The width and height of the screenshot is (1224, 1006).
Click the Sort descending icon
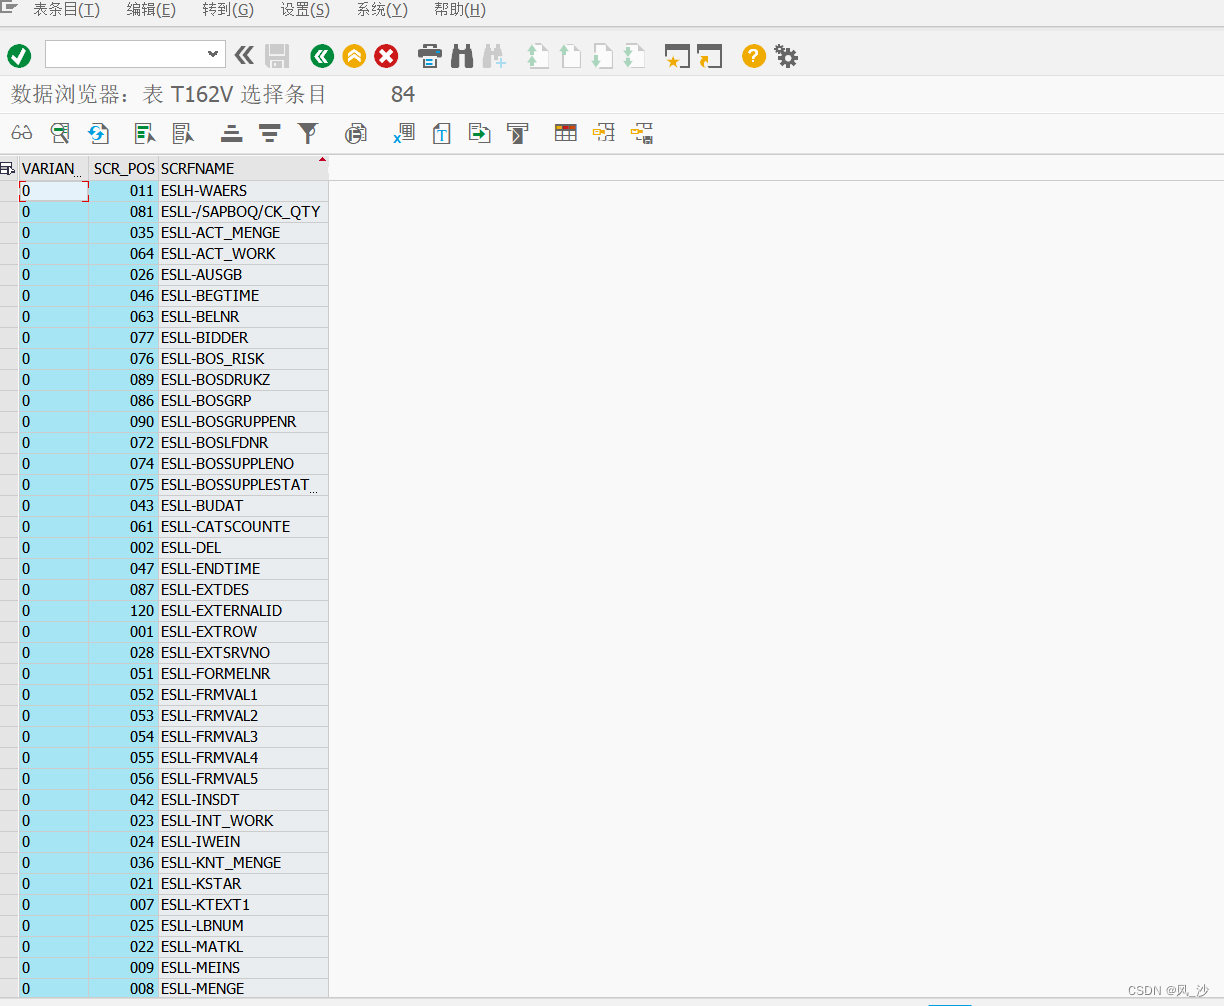[x=269, y=133]
